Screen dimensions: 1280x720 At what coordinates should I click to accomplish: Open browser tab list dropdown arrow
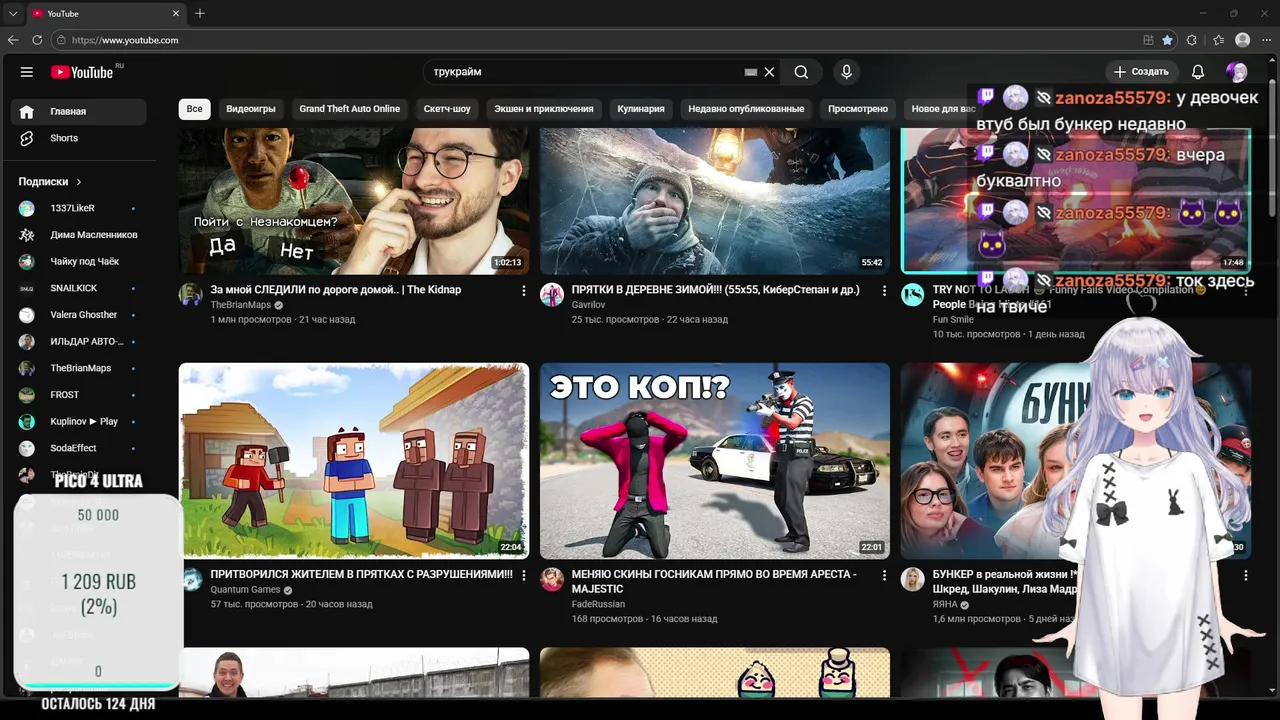coord(13,13)
